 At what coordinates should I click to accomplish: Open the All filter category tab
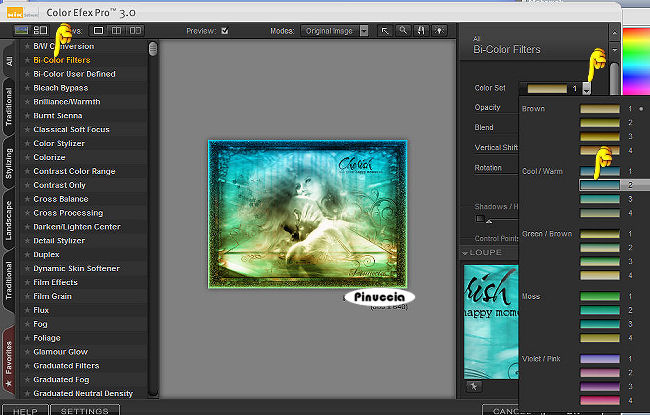coord(9,61)
